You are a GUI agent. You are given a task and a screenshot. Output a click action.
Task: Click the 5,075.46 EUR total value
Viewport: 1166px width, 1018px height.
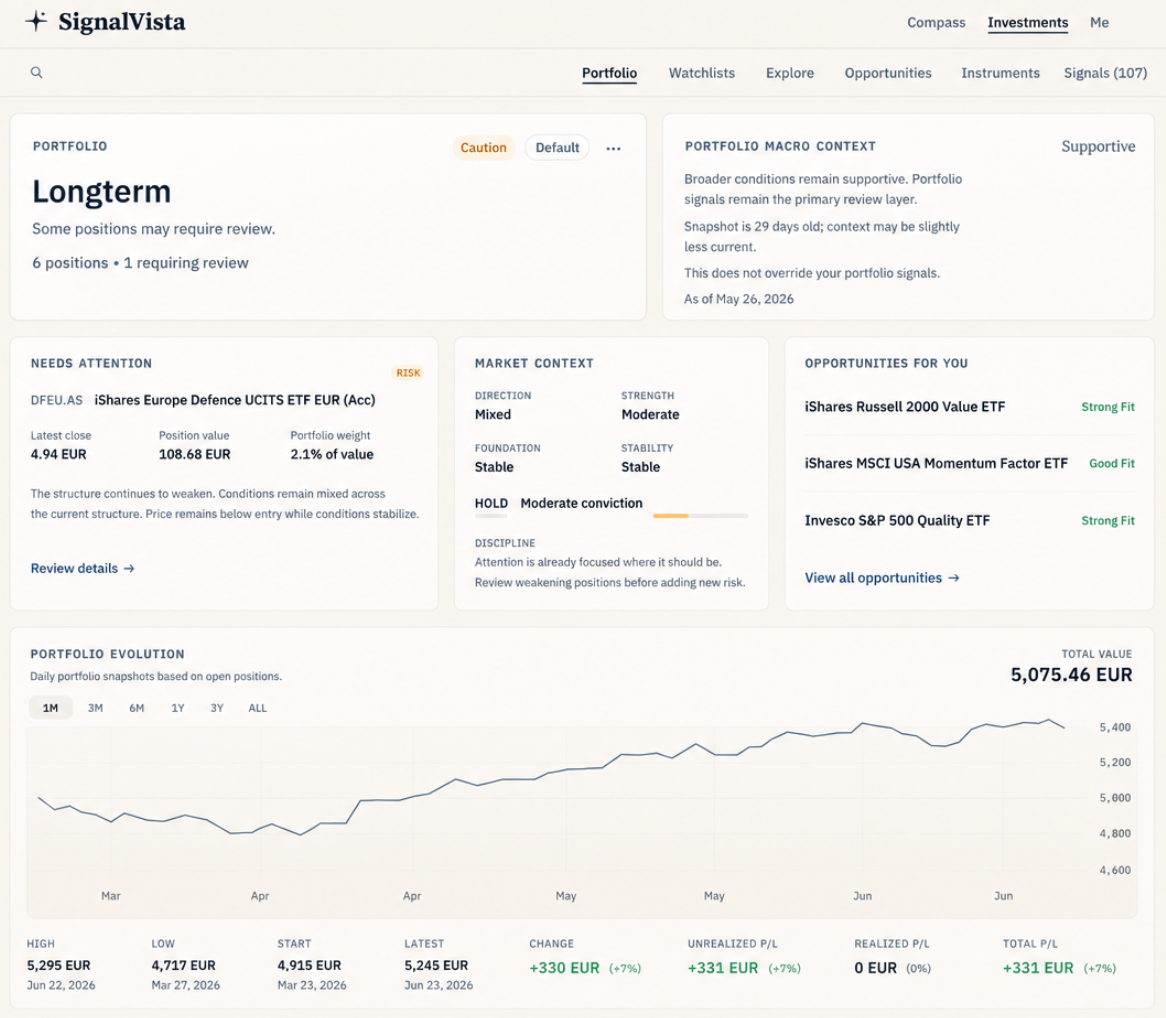click(x=1071, y=675)
